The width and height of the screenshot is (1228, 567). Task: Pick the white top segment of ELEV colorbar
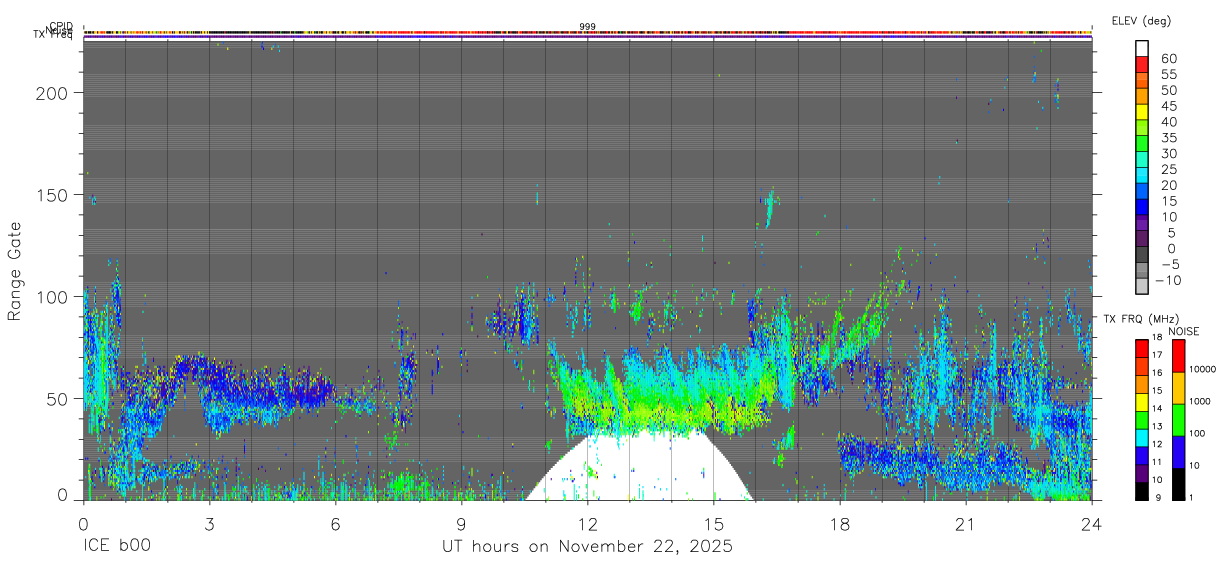coord(1142,48)
